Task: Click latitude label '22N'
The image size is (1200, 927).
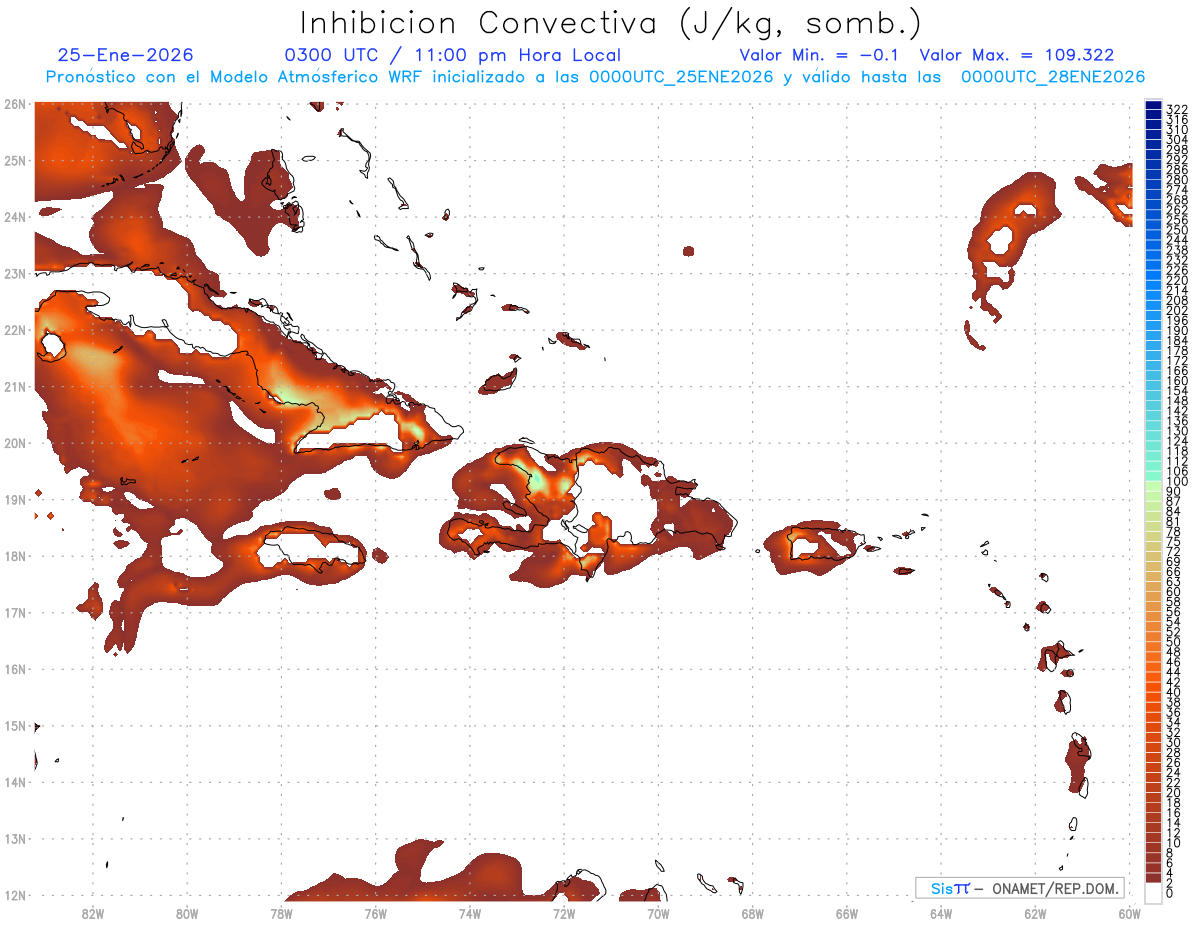Action: pos(15,330)
